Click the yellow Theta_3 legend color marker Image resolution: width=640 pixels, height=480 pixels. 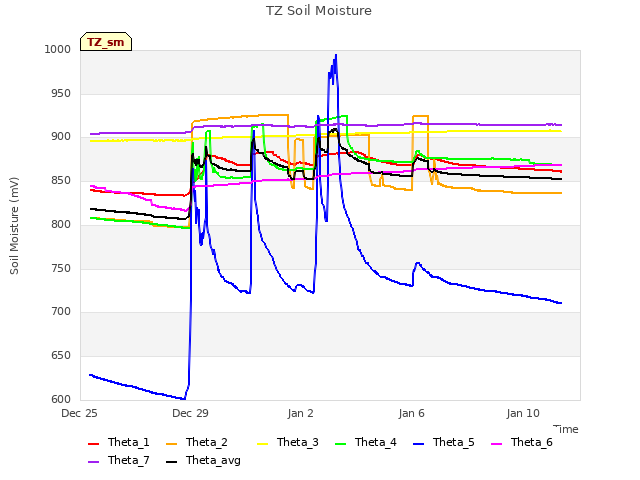coord(262,444)
